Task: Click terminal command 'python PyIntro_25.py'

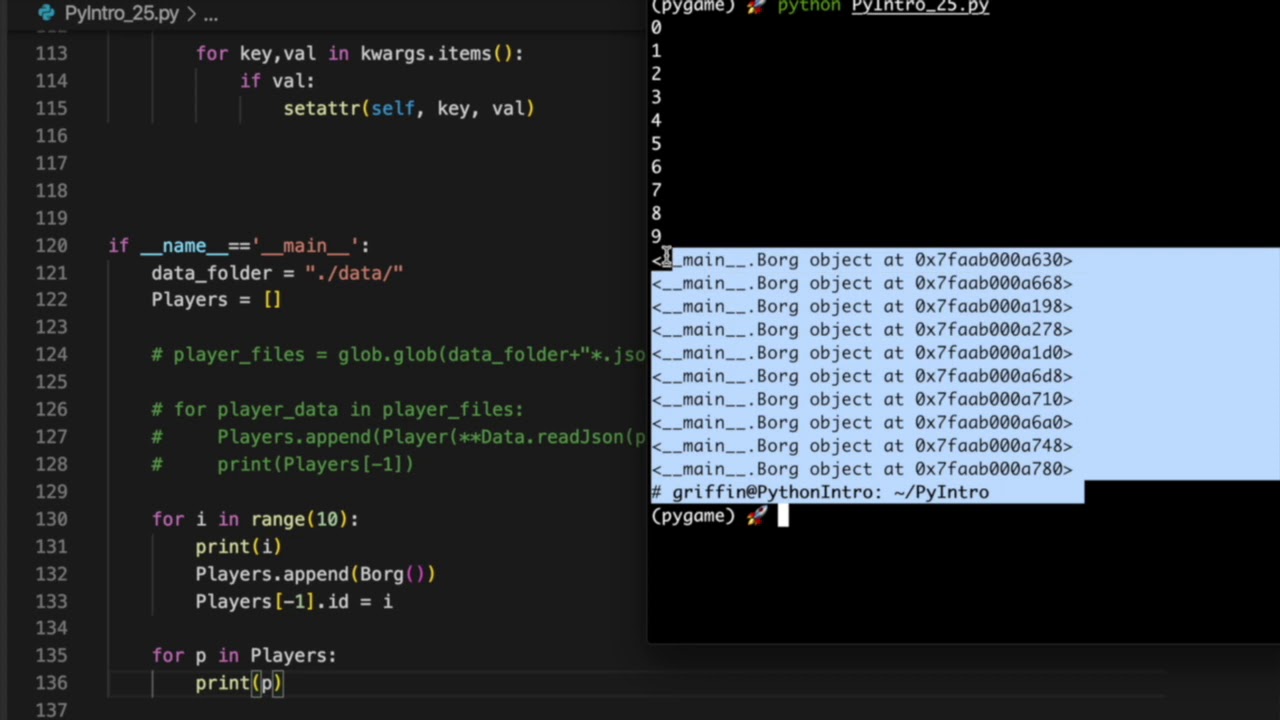Action: coord(883,6)
